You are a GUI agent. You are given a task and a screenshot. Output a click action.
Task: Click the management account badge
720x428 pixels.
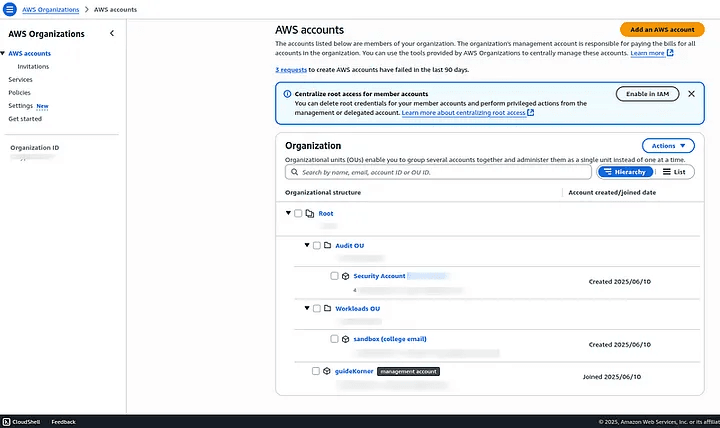click(408, 371)
